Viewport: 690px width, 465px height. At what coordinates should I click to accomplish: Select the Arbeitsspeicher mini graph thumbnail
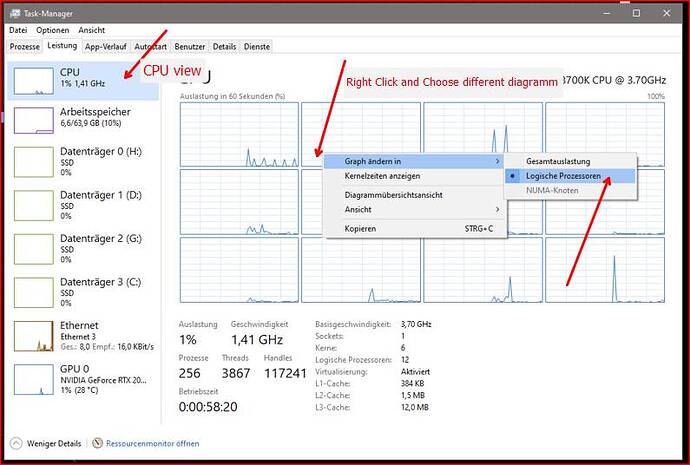pos(33,121)
